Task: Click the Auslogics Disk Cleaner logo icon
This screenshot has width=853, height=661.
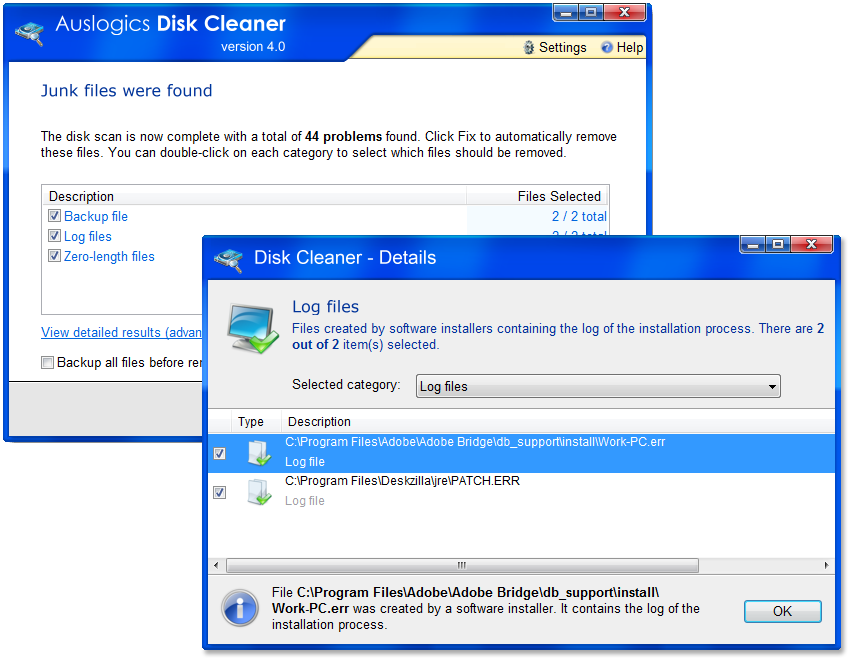Action: click(x=30, y=33)
